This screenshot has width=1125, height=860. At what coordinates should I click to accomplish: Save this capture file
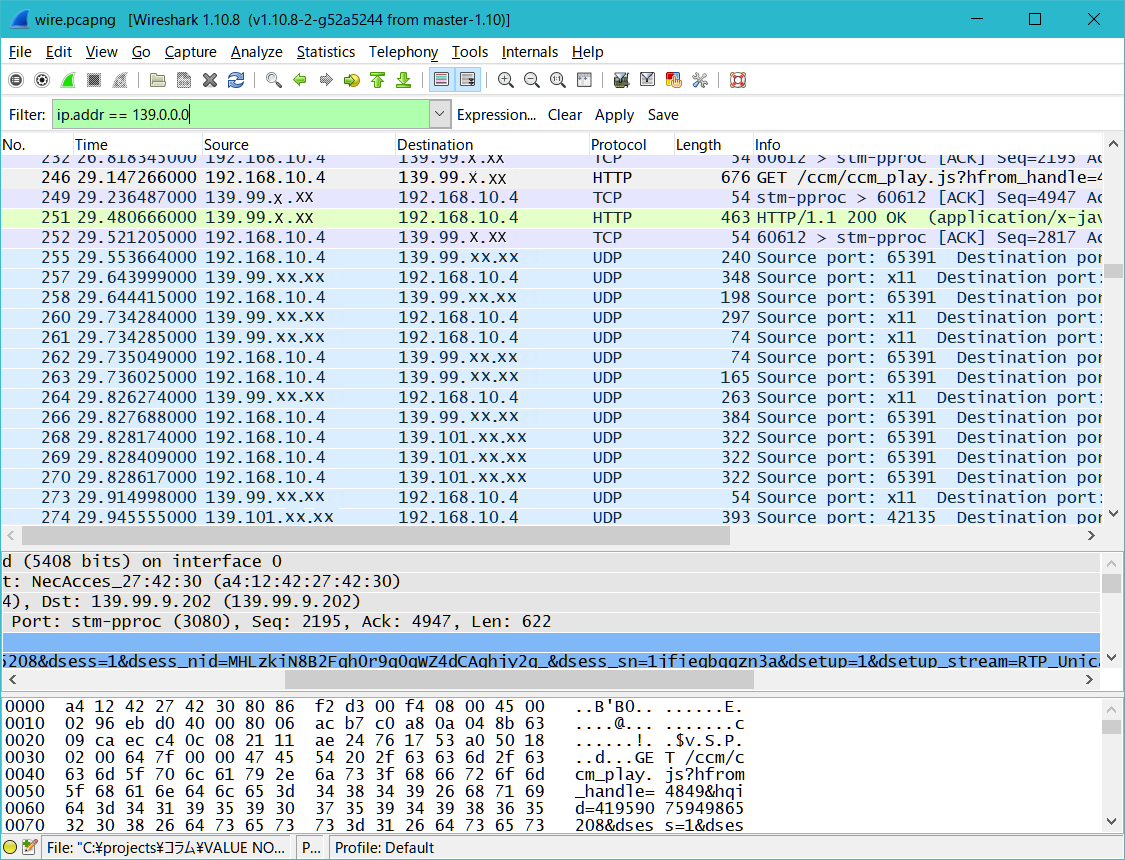184,80
